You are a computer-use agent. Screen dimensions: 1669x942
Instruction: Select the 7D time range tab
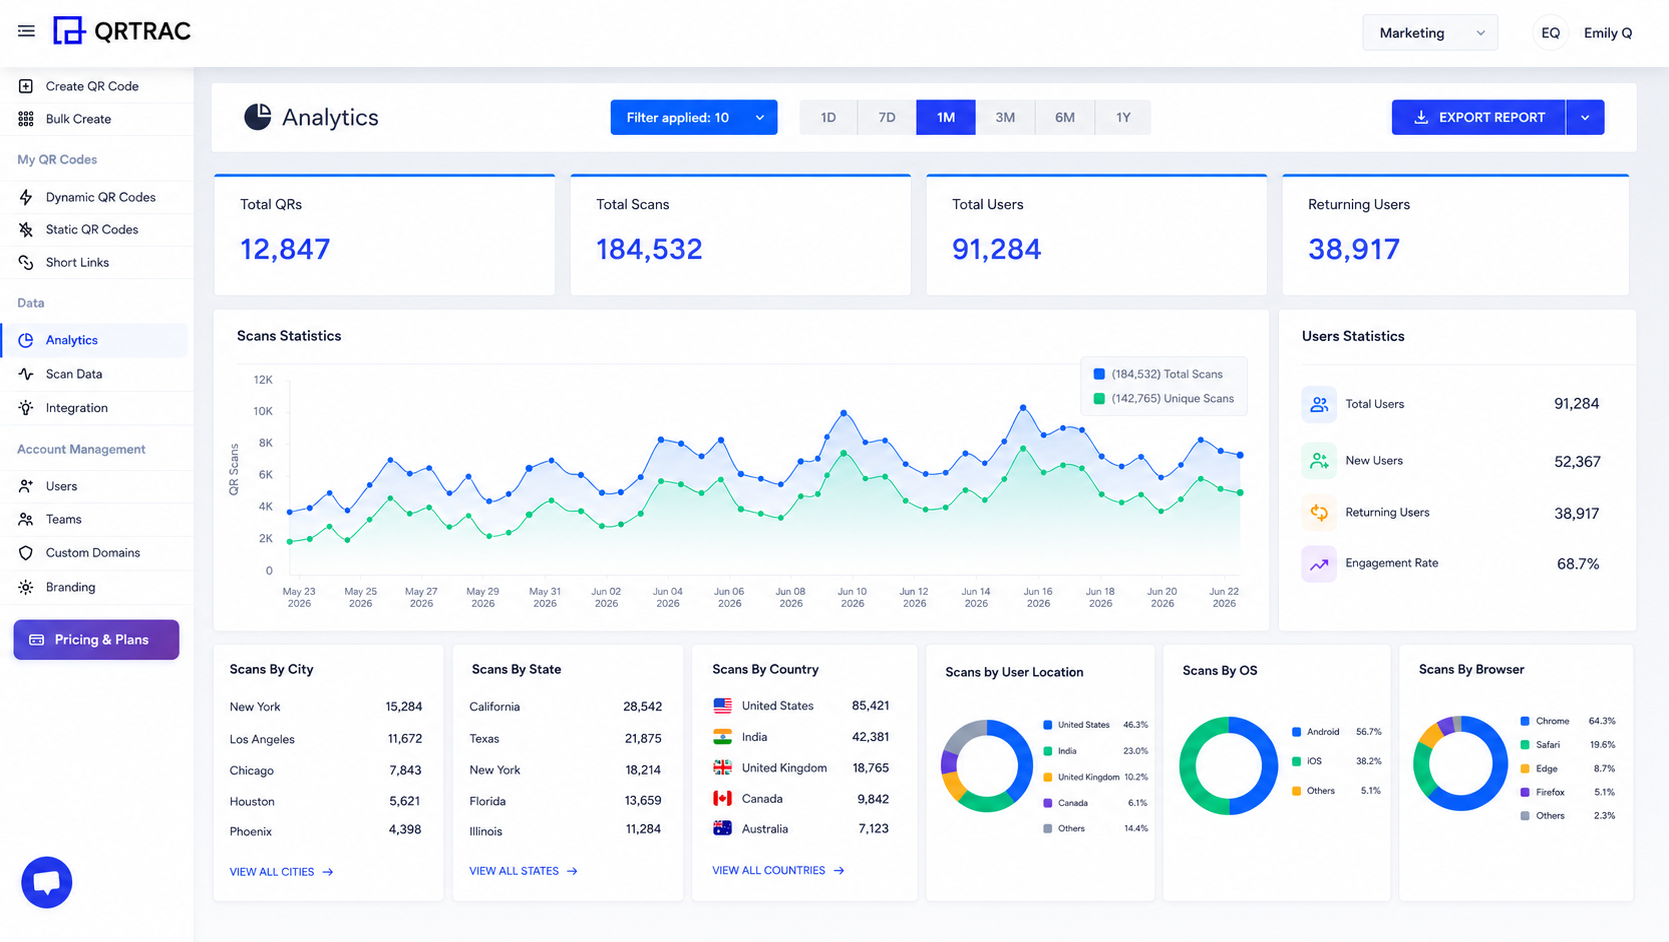click(x=887, y=117)
